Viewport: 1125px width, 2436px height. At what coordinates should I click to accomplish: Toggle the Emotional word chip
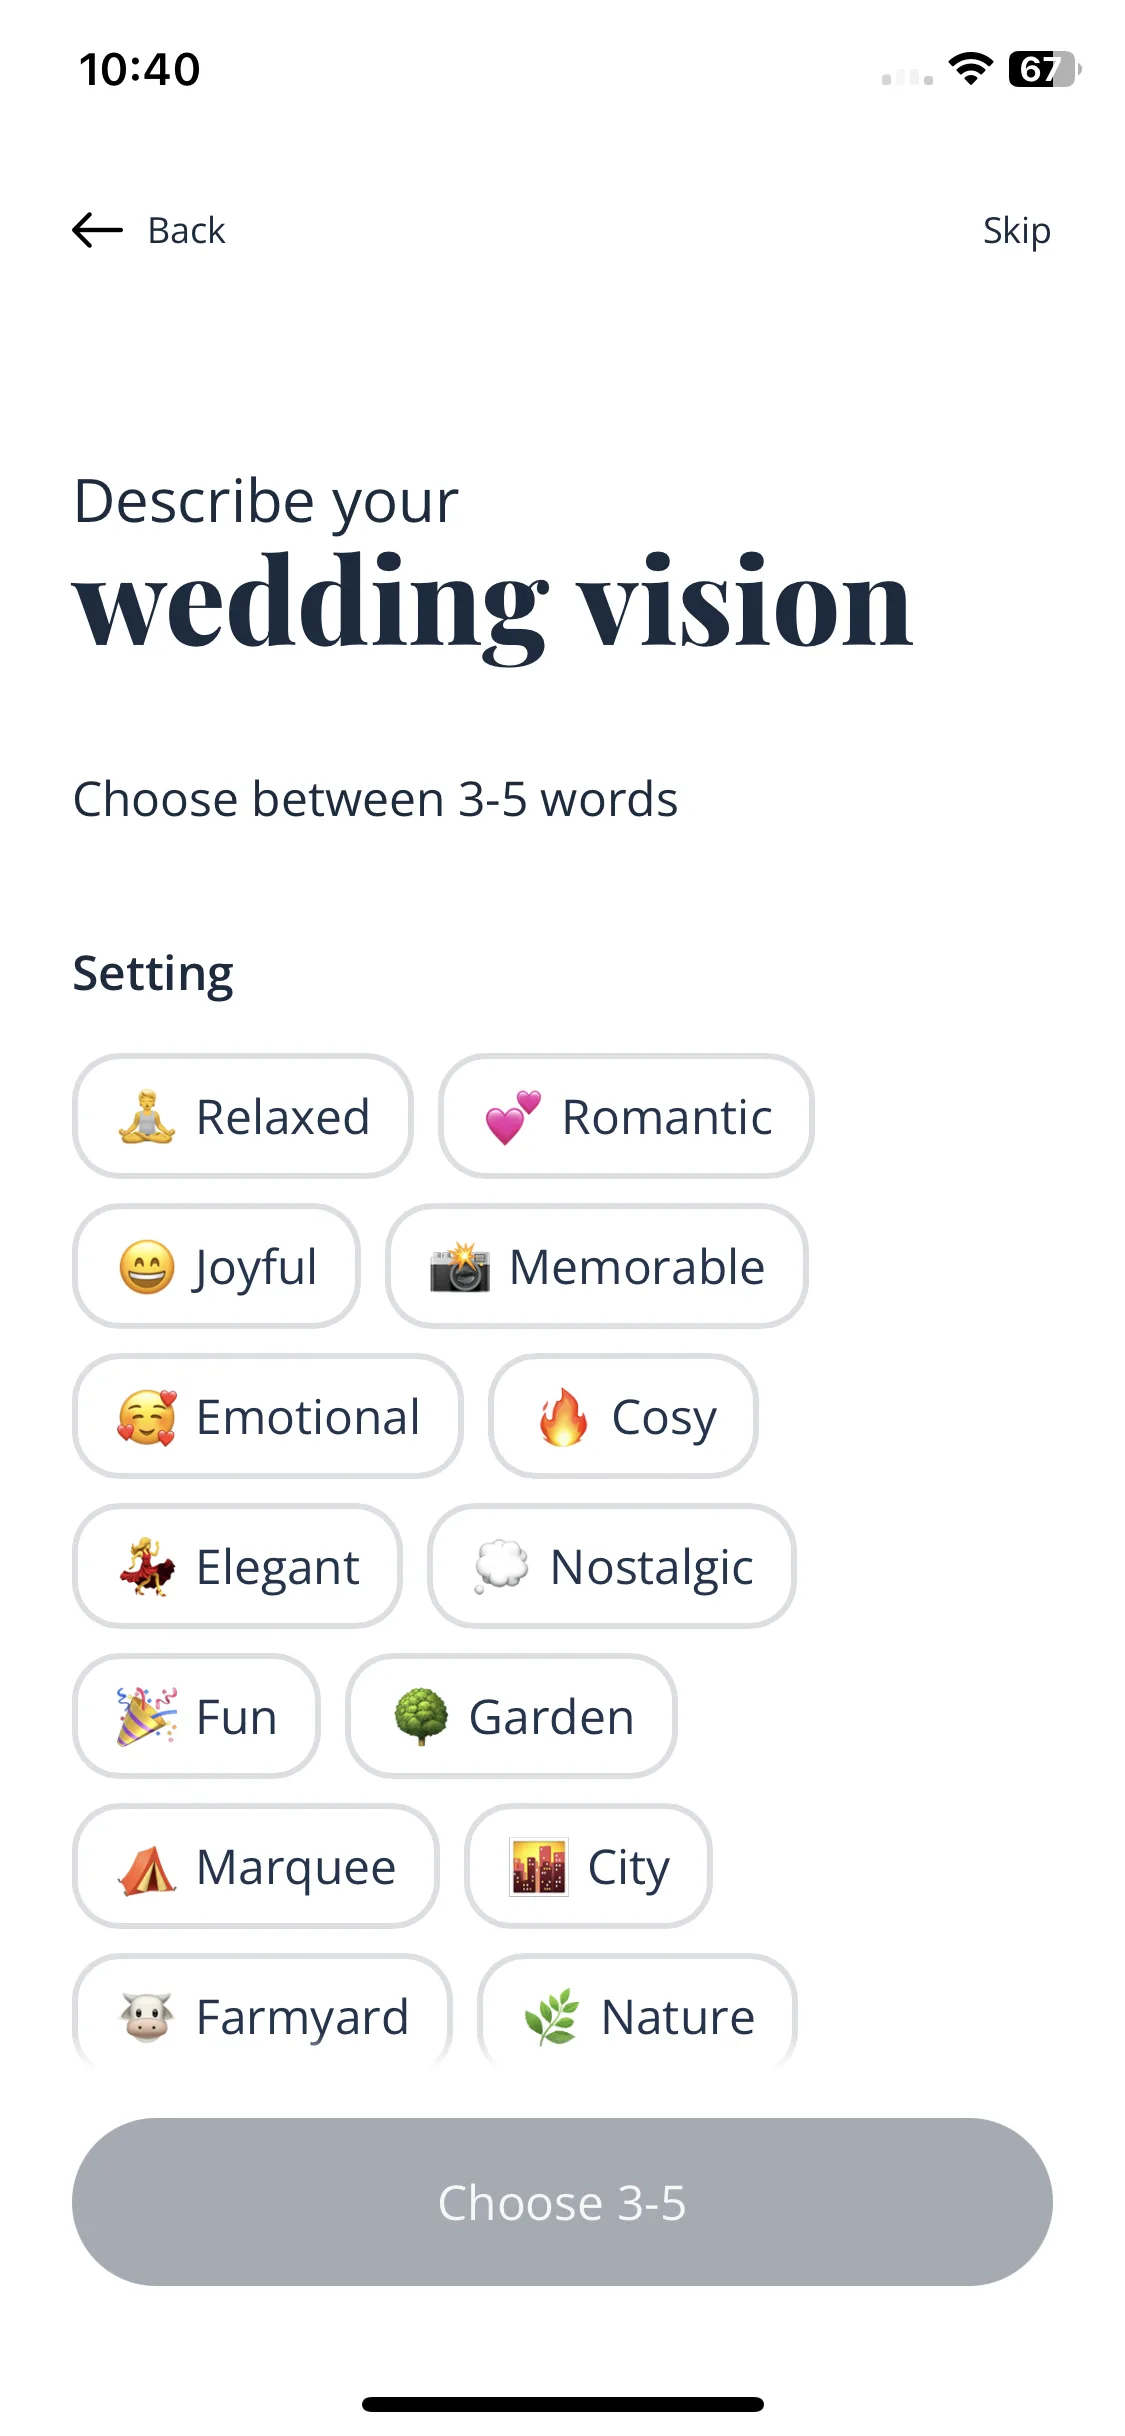pyautogui.click(x=268, y=1416)
